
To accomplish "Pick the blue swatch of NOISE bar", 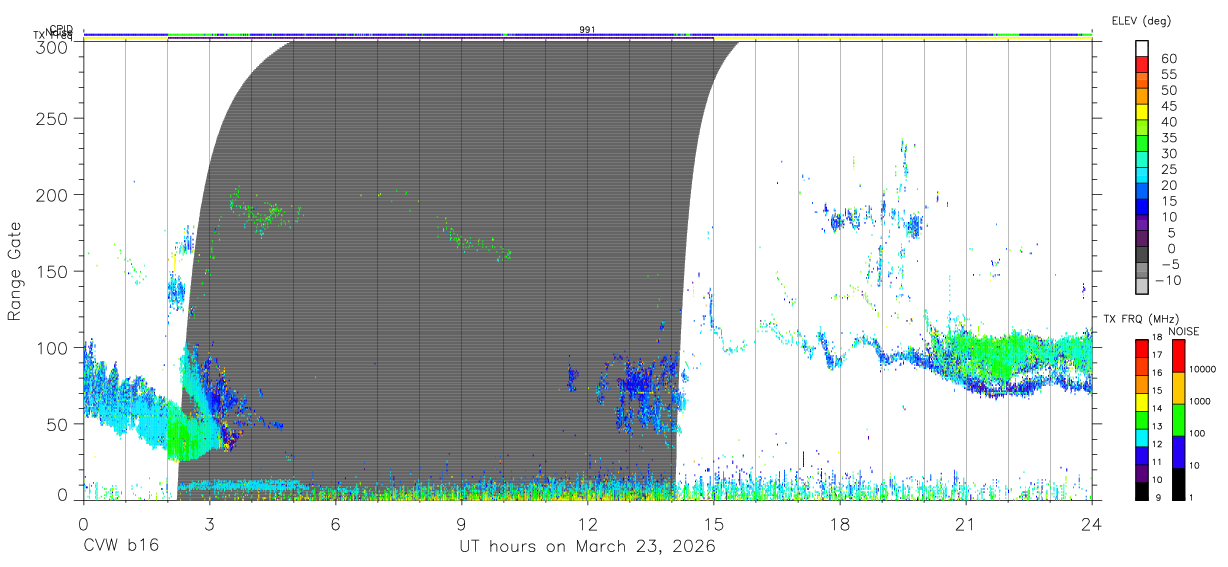I will (x=1178, y=450).
